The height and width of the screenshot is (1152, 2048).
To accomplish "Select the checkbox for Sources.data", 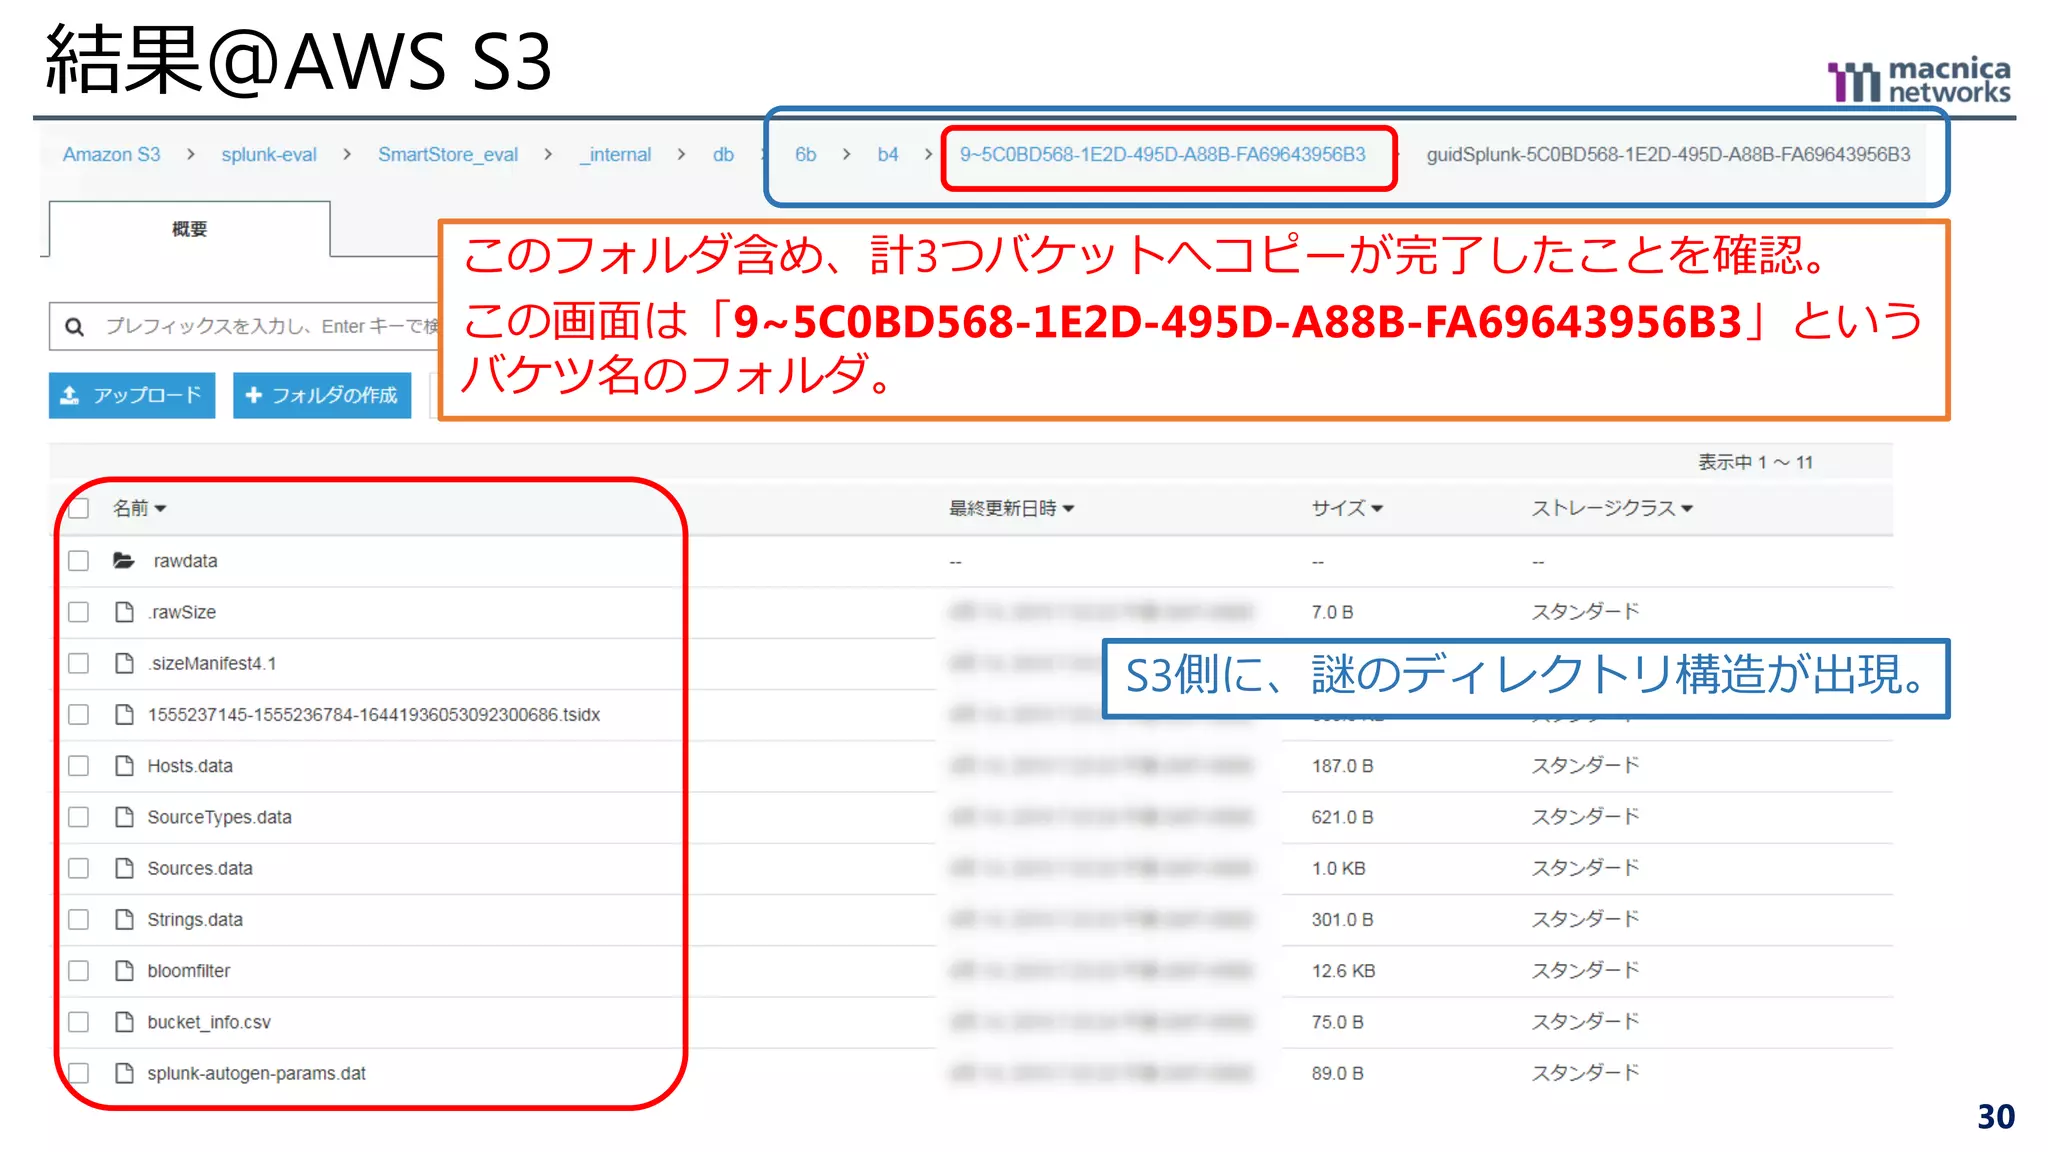I will click(x=79, y=868).
